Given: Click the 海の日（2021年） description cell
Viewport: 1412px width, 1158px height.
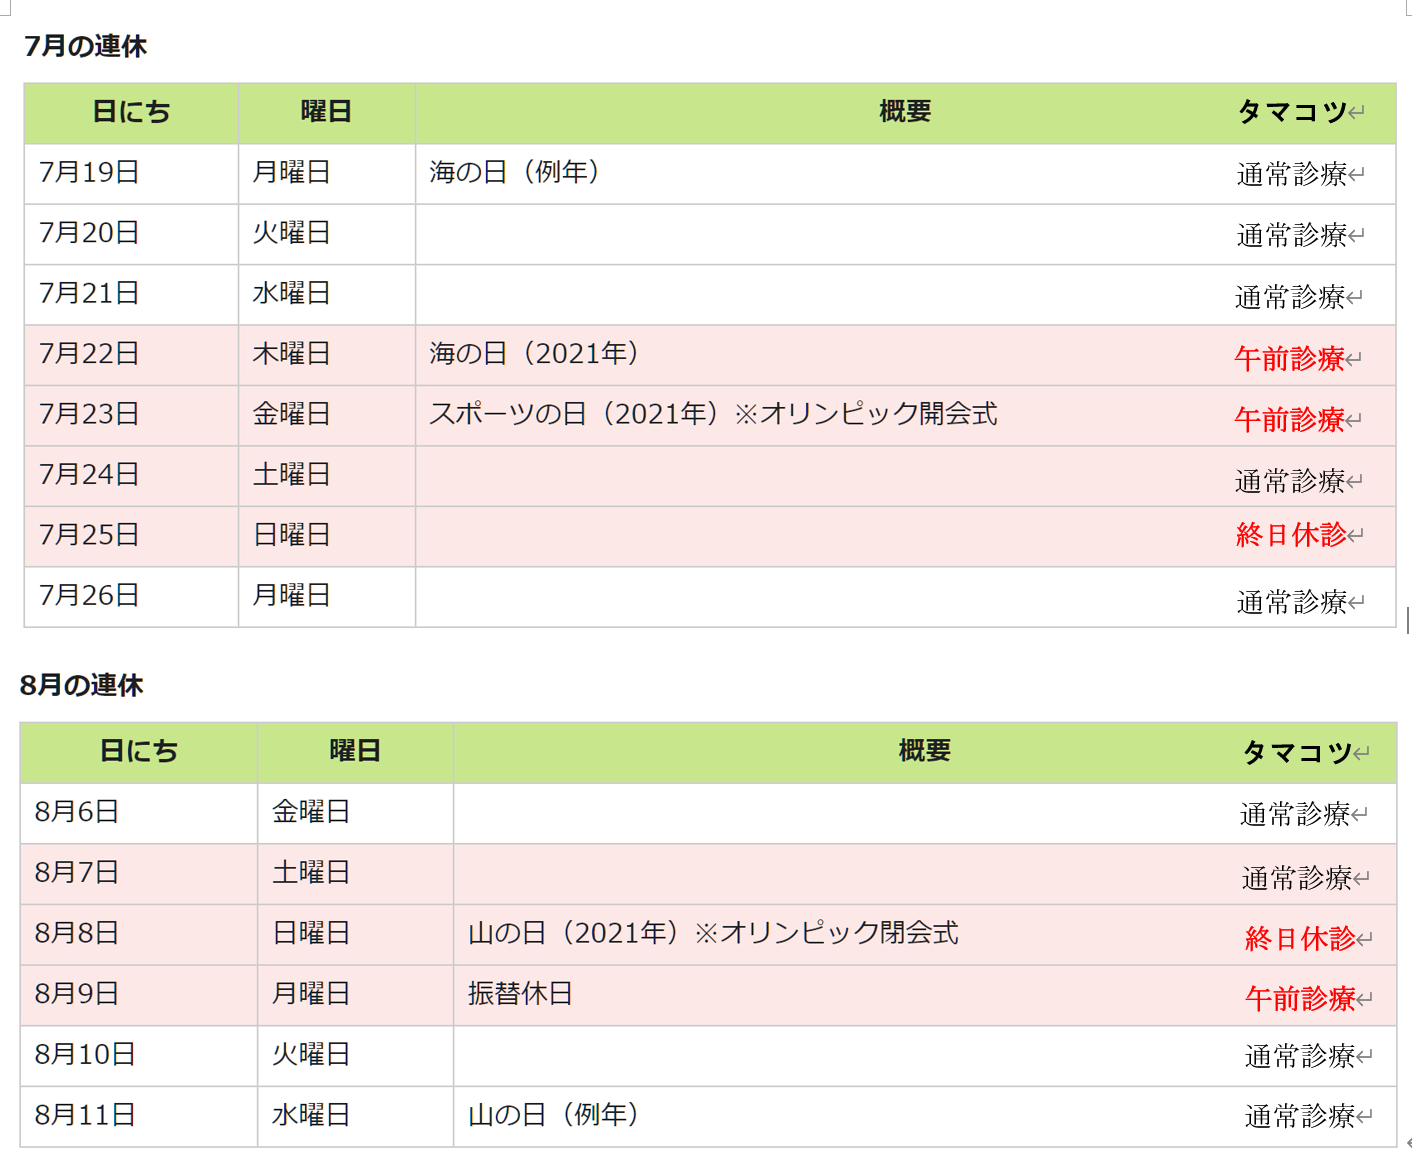Looking at the screenshot, I should [x=534, y=354].
